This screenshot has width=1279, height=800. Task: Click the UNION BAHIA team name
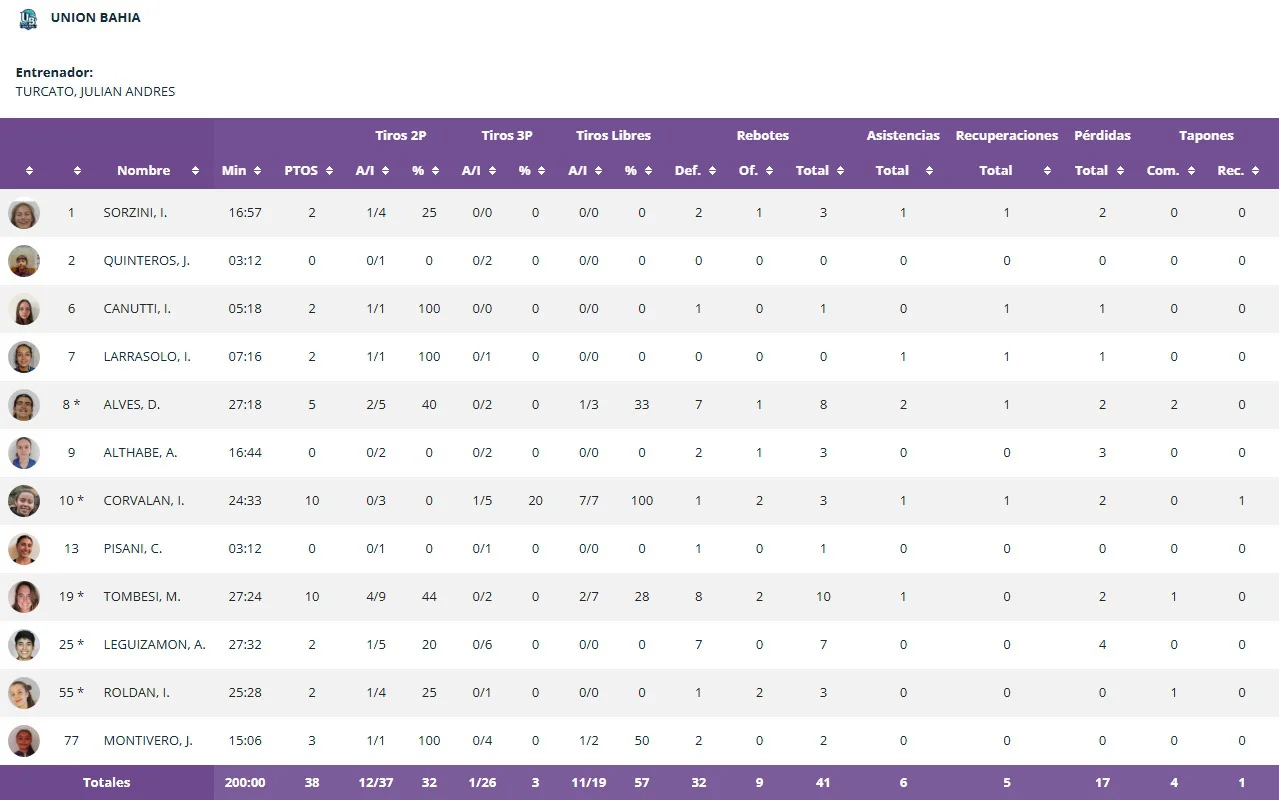pos(96,18)
